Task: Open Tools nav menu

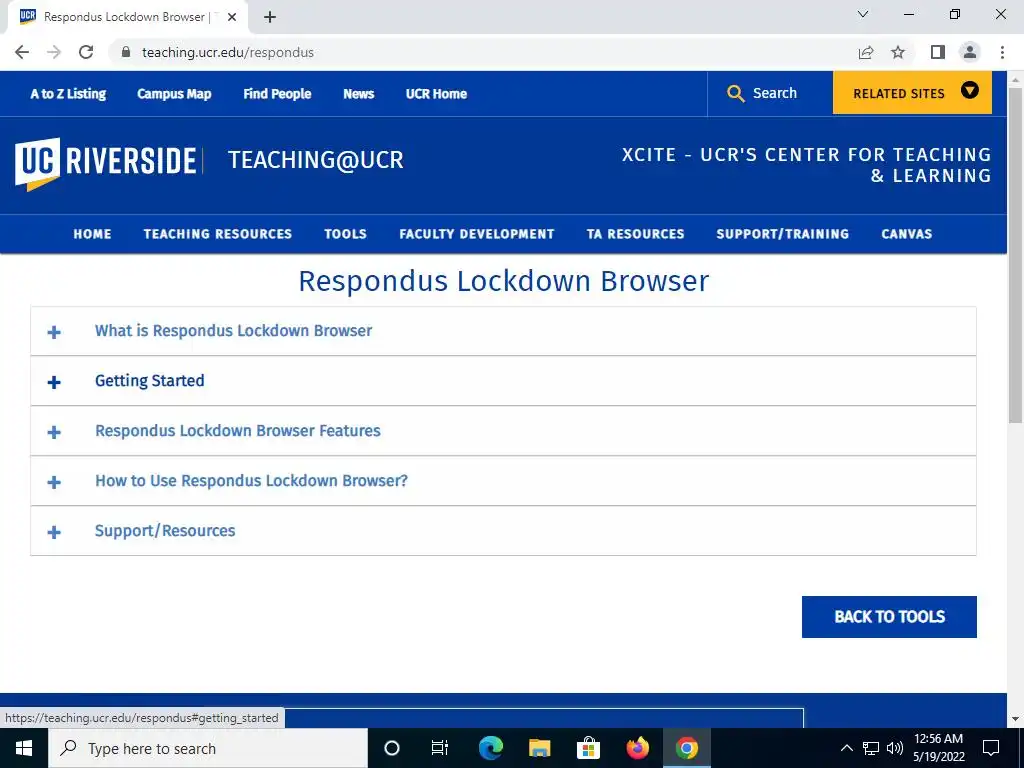Action: pos(345,234)
